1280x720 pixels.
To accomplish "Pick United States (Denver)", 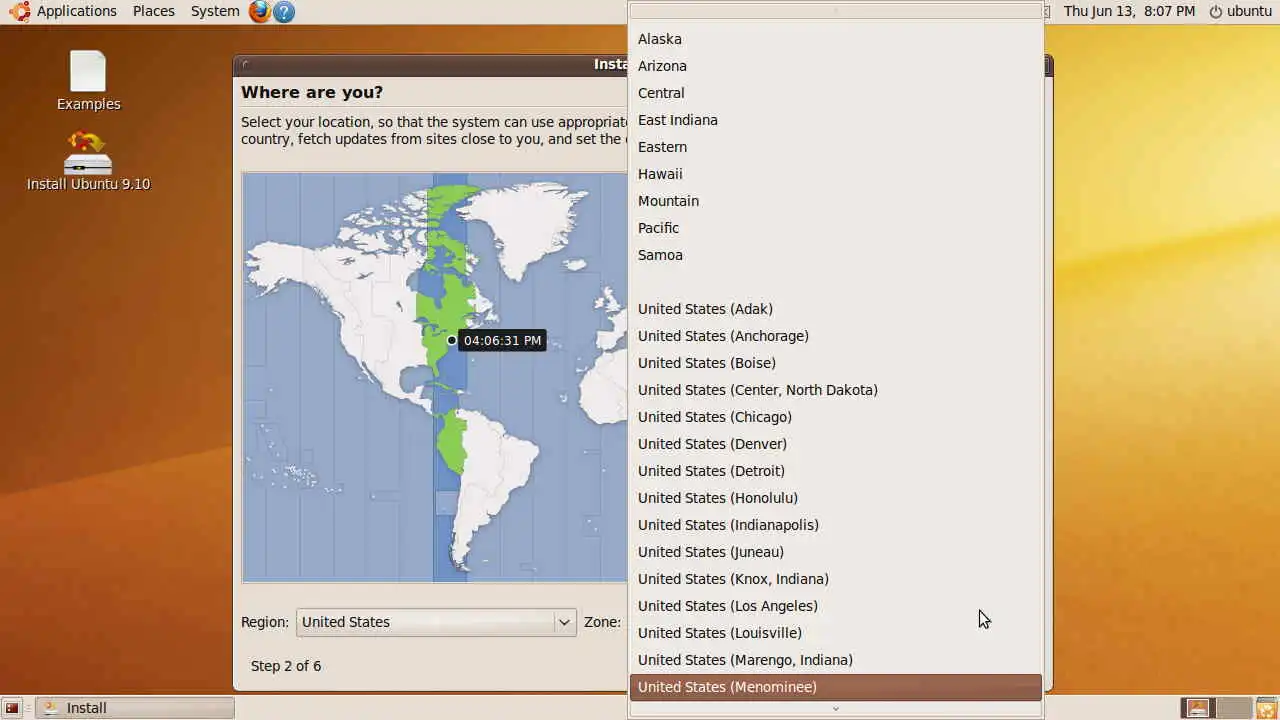I will click(835, 444).
